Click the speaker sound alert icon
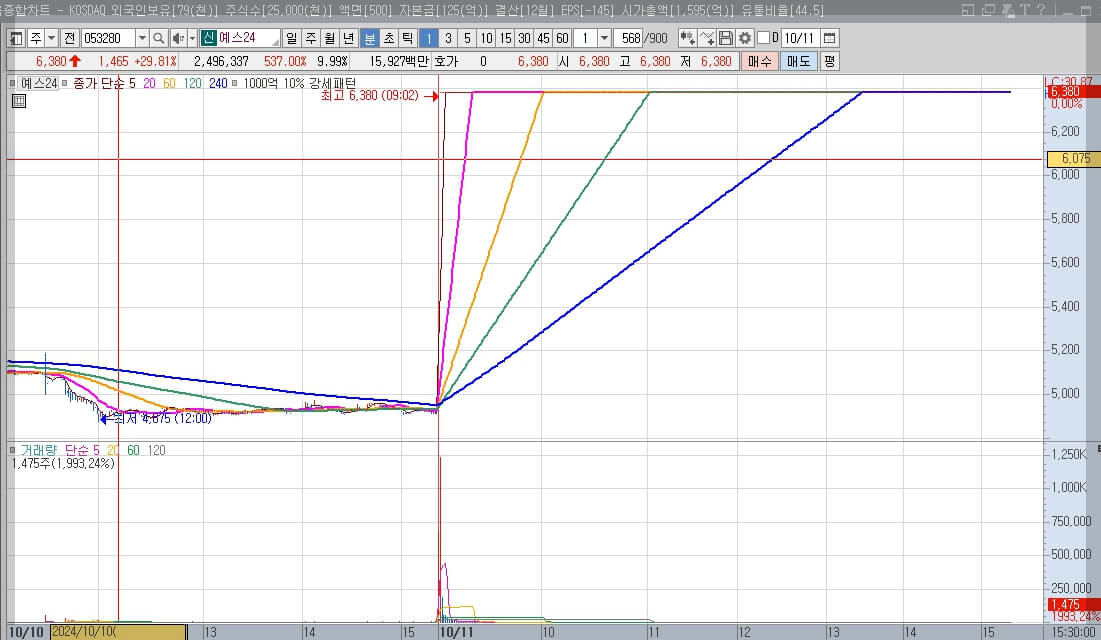 pyautogui.click(x=178, y=38)
